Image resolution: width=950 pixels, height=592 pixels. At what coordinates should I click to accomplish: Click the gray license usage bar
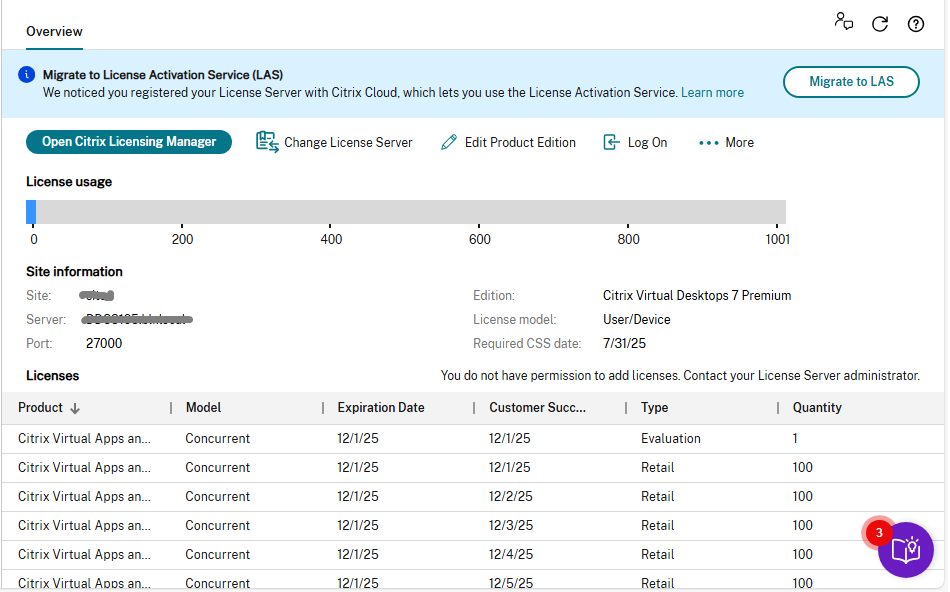(x=411, y=212)
